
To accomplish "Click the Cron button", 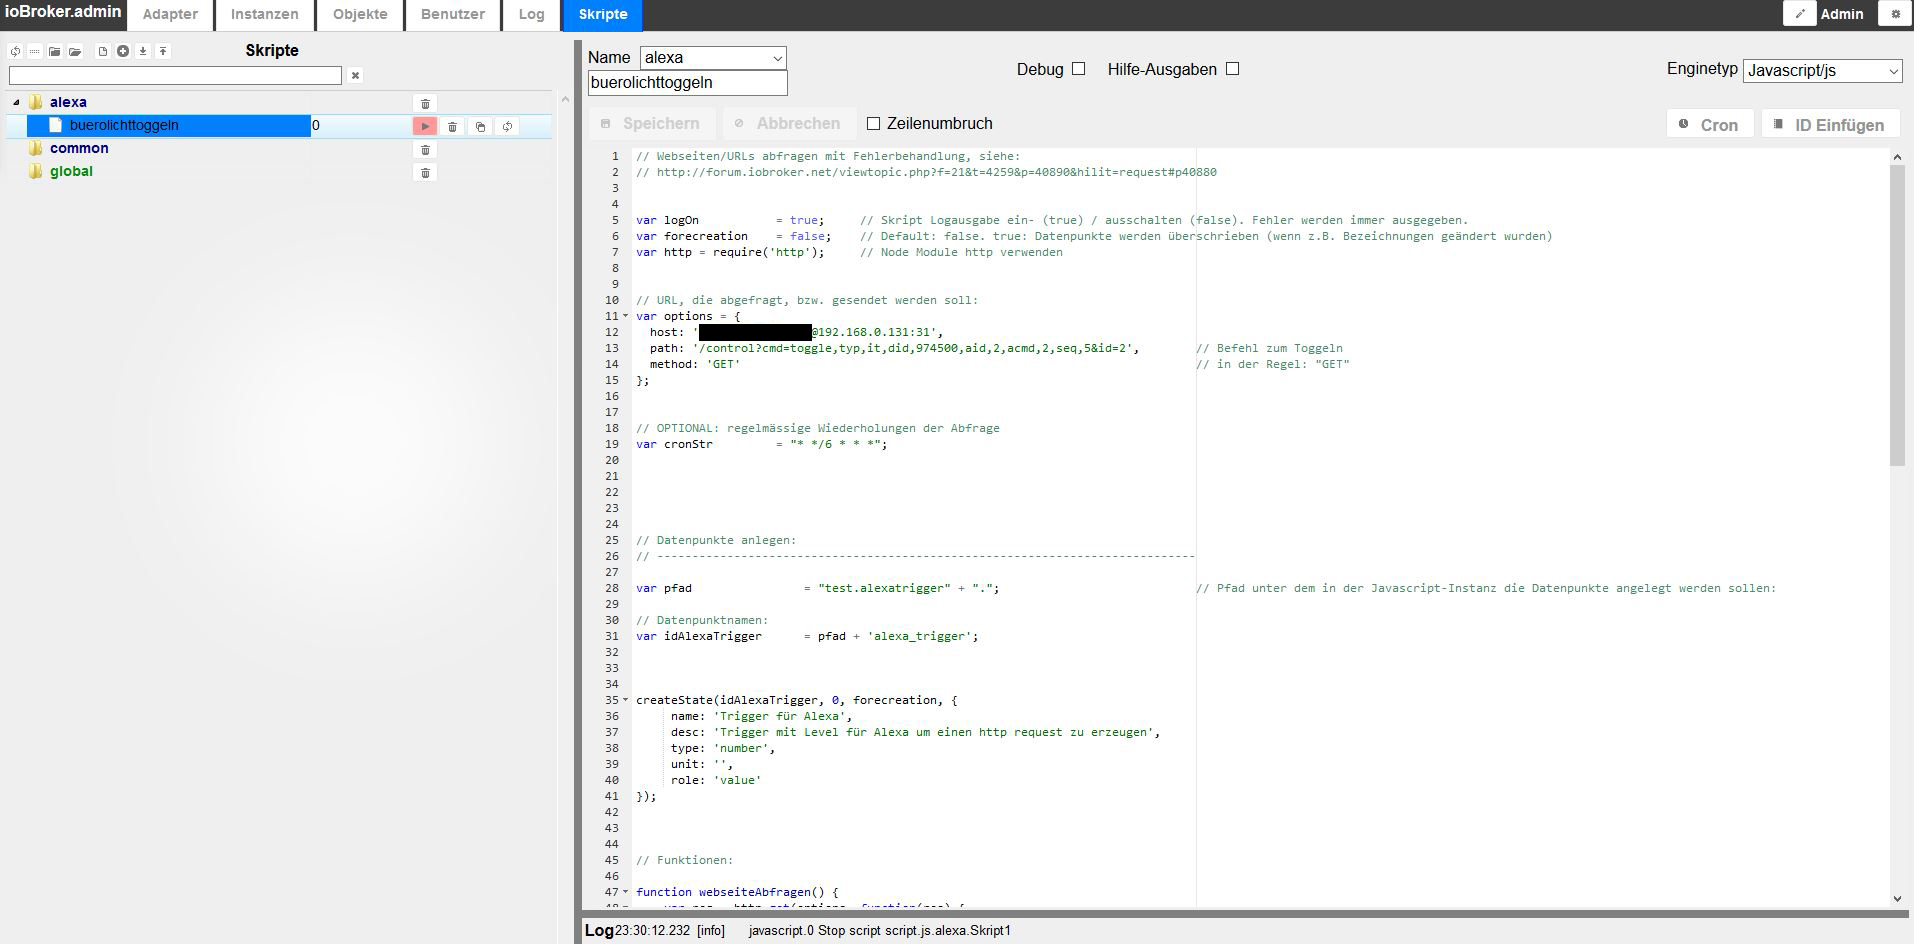I will click(1709, 125).
